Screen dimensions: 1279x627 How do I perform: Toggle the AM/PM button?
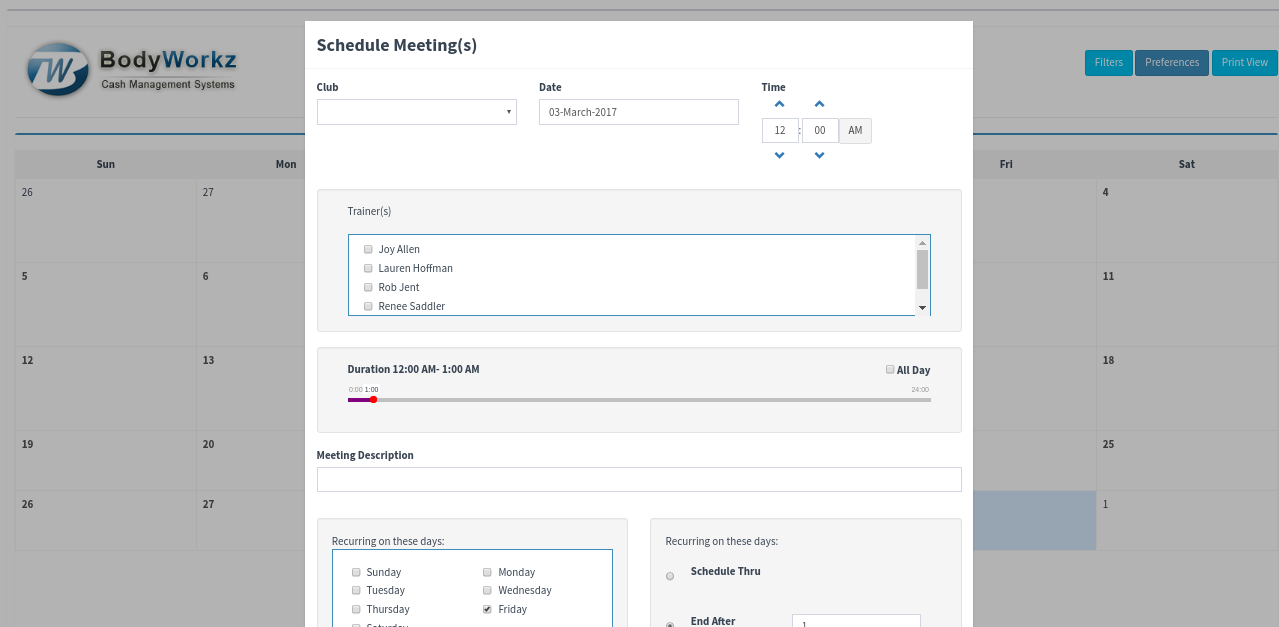(855, 131)
